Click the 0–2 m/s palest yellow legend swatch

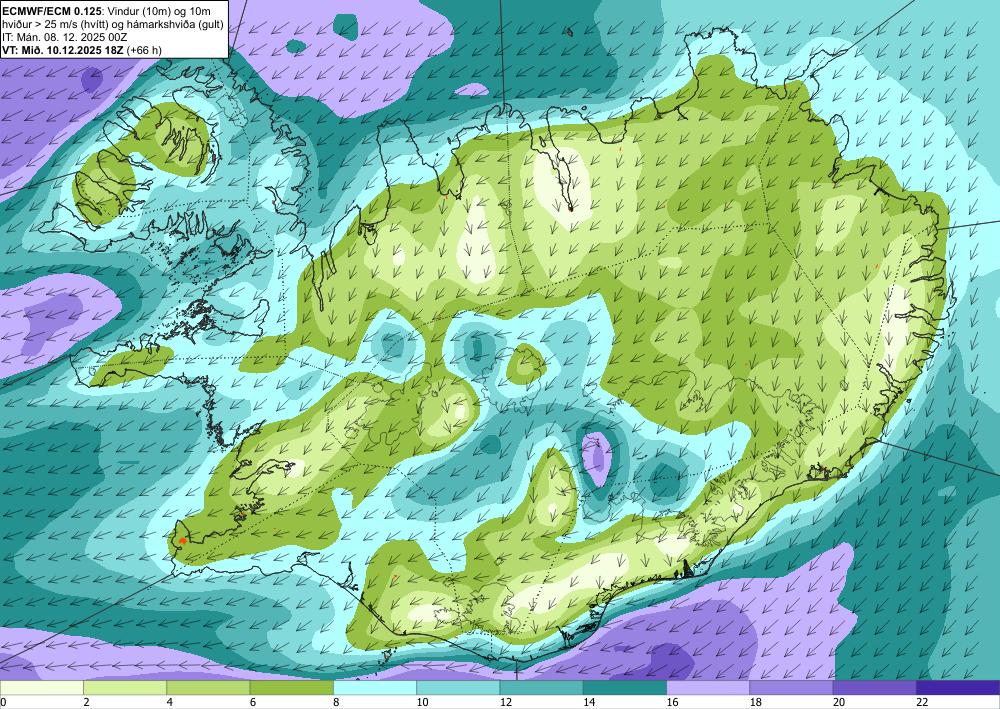(x=41, y=688)
